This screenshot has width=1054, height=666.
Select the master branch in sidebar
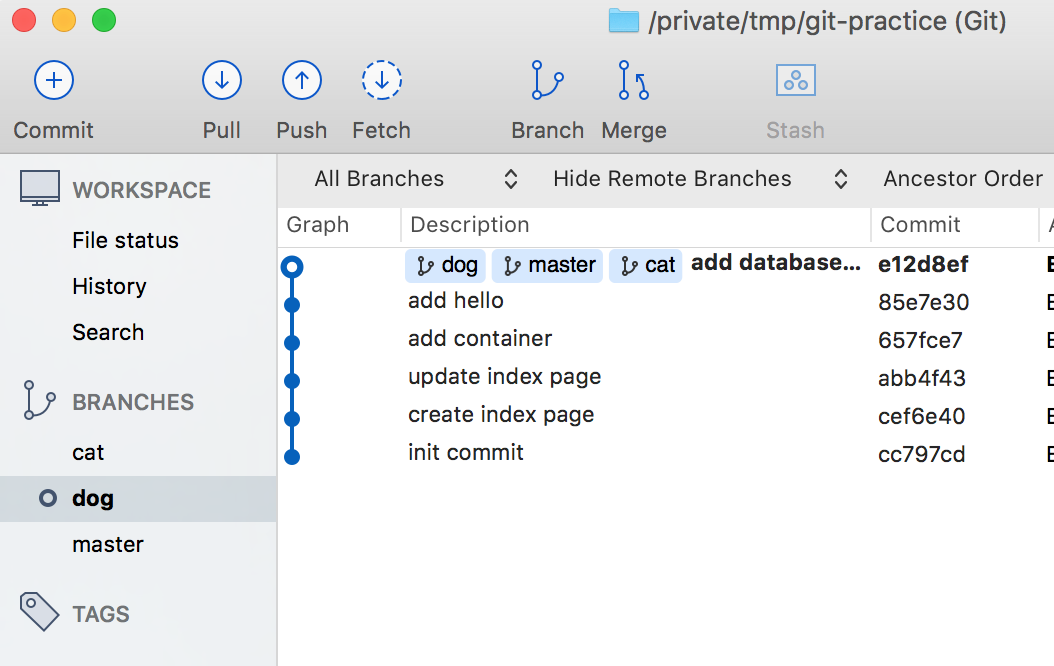coord(108,544)
